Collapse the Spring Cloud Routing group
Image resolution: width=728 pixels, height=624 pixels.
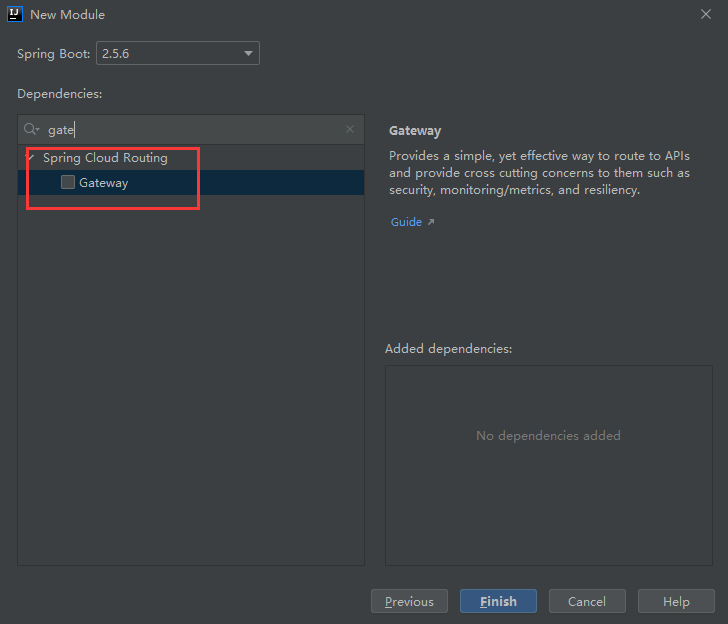(31, 158)
